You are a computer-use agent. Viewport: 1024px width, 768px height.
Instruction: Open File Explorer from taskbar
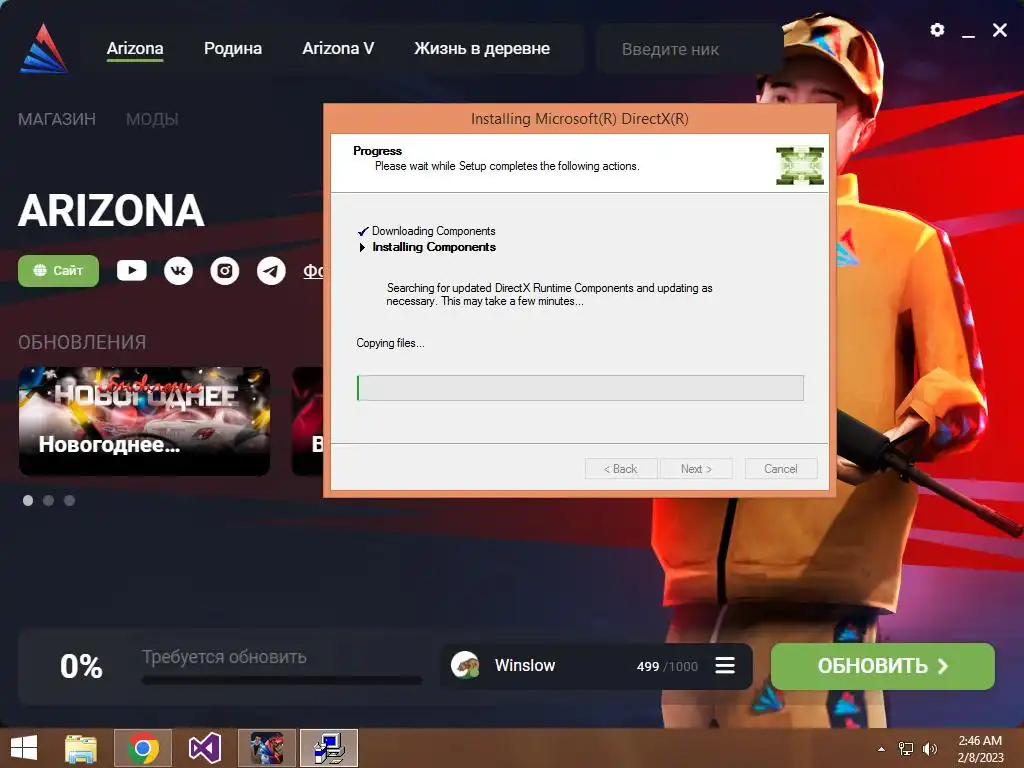coord(81,748)
